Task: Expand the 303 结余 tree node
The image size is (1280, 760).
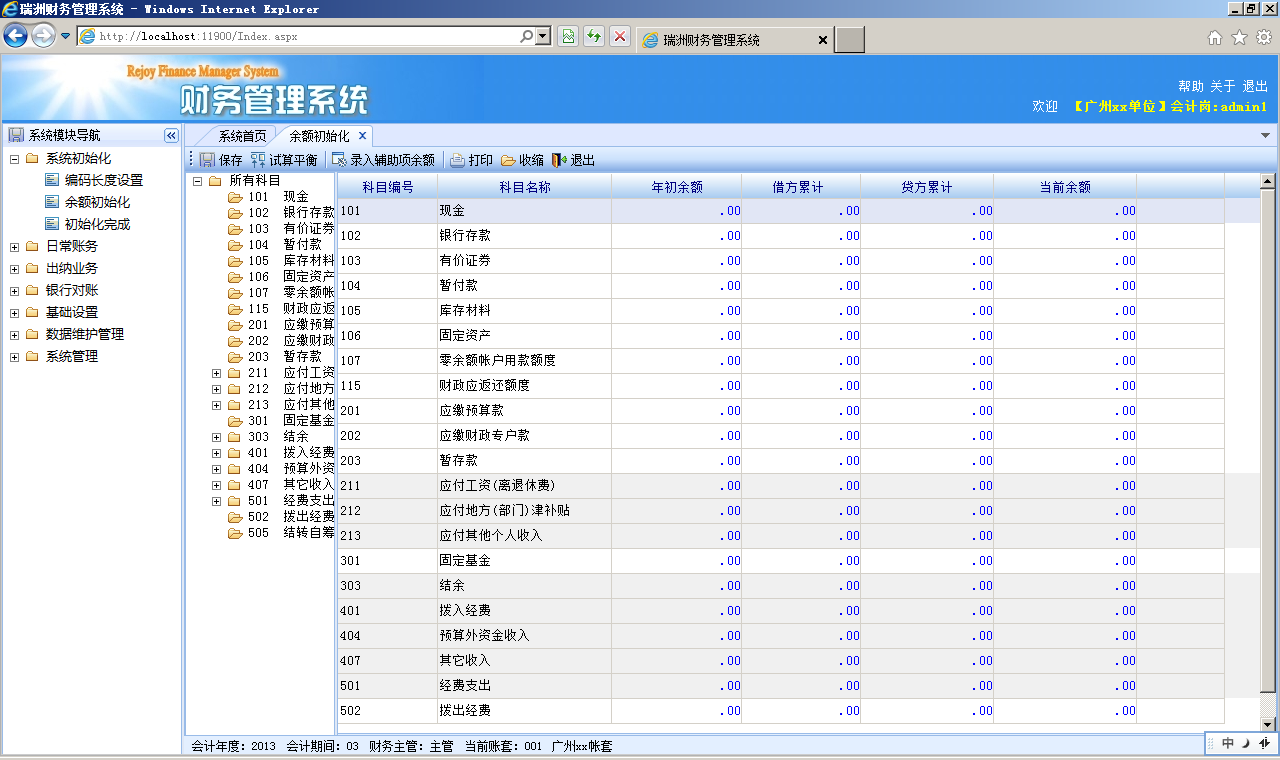Action: point(216,437)
